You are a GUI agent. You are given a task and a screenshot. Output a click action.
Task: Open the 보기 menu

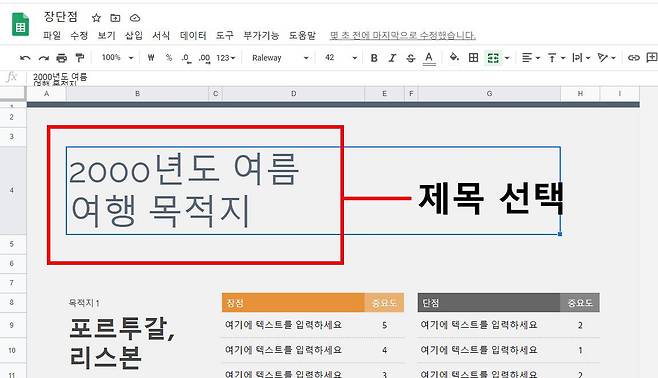click(x=106, y=35)
